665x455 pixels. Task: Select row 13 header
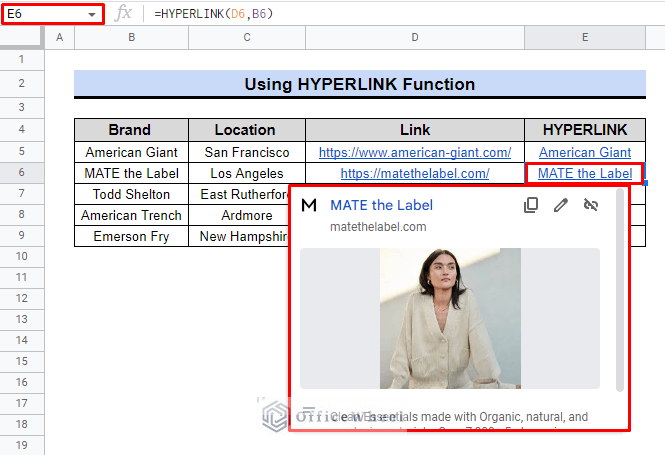[22, 320]
